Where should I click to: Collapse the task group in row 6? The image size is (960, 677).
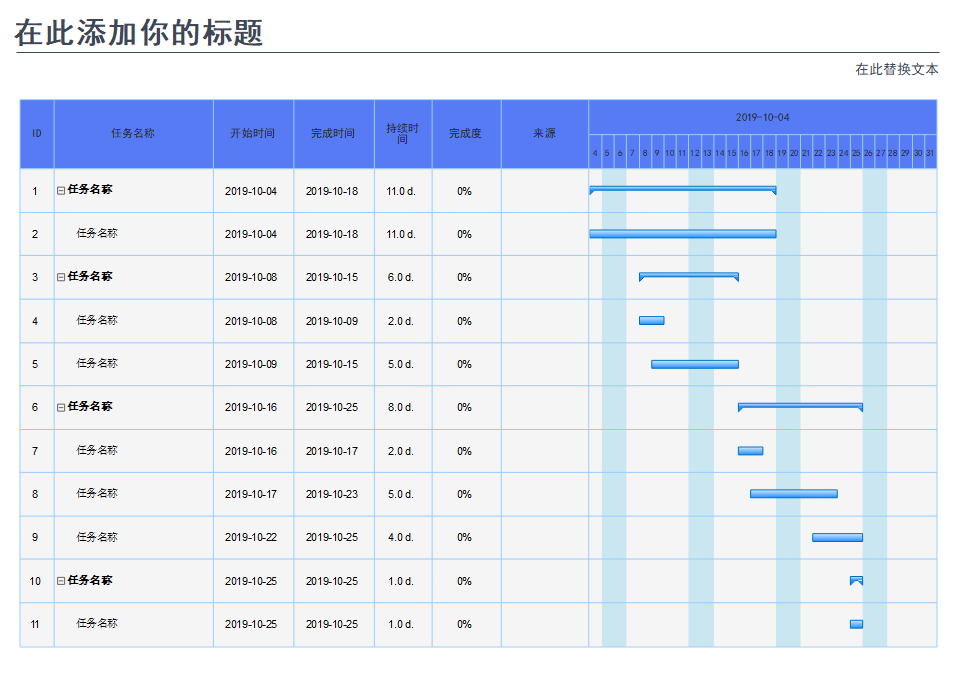61,407
